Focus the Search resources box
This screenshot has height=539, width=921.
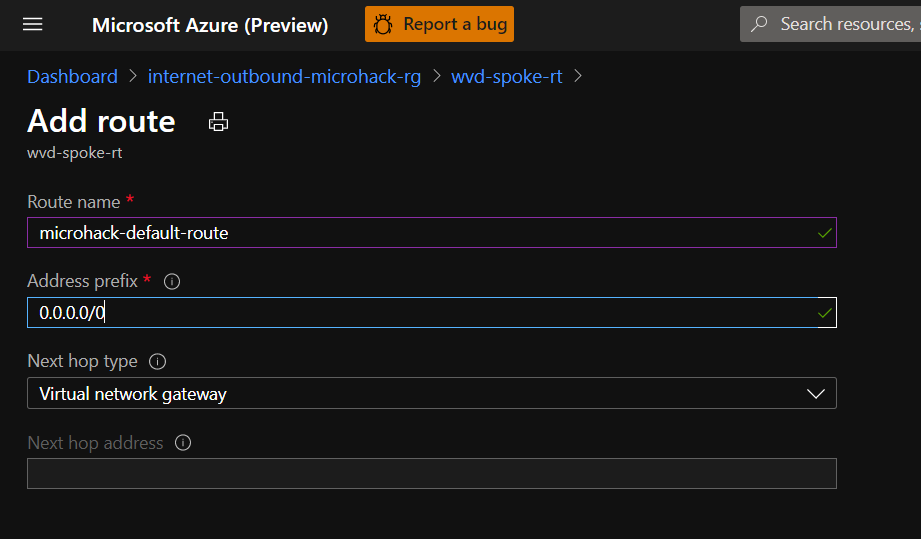coord(845,24)
